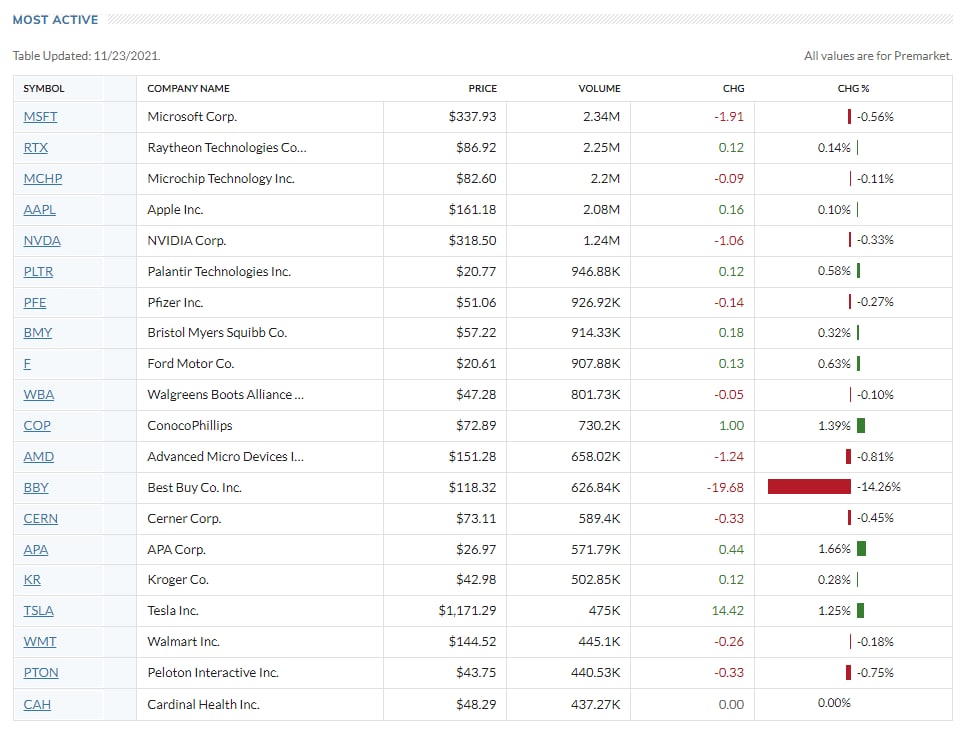Open the APA symbol link
This screenshot has height=737, width=968.
point(36,549)
